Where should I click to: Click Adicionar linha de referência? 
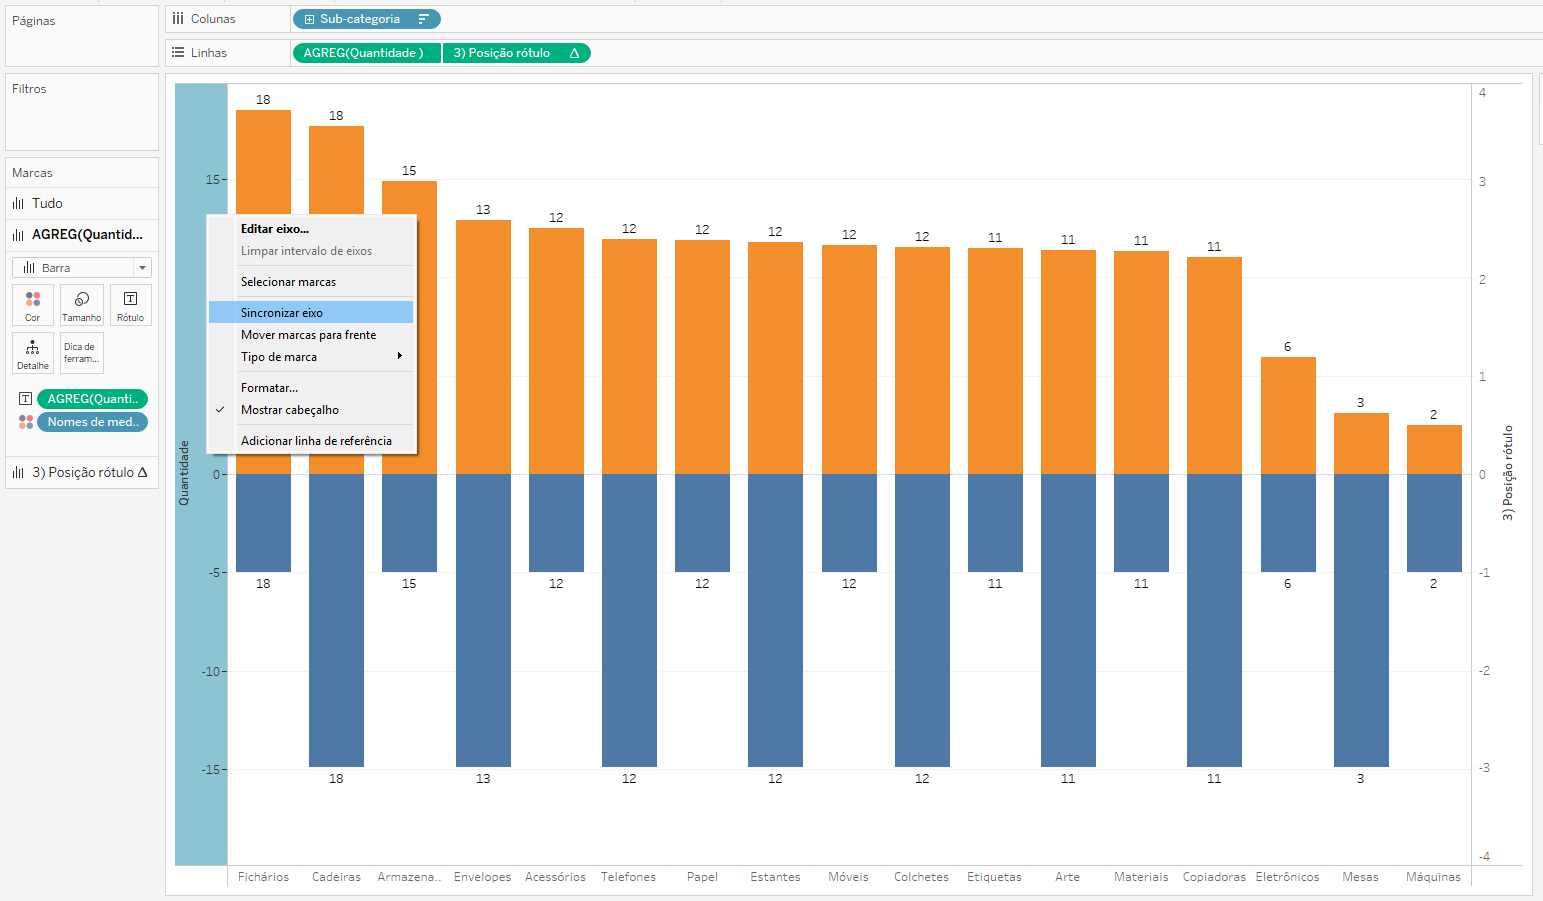[316, 441]
